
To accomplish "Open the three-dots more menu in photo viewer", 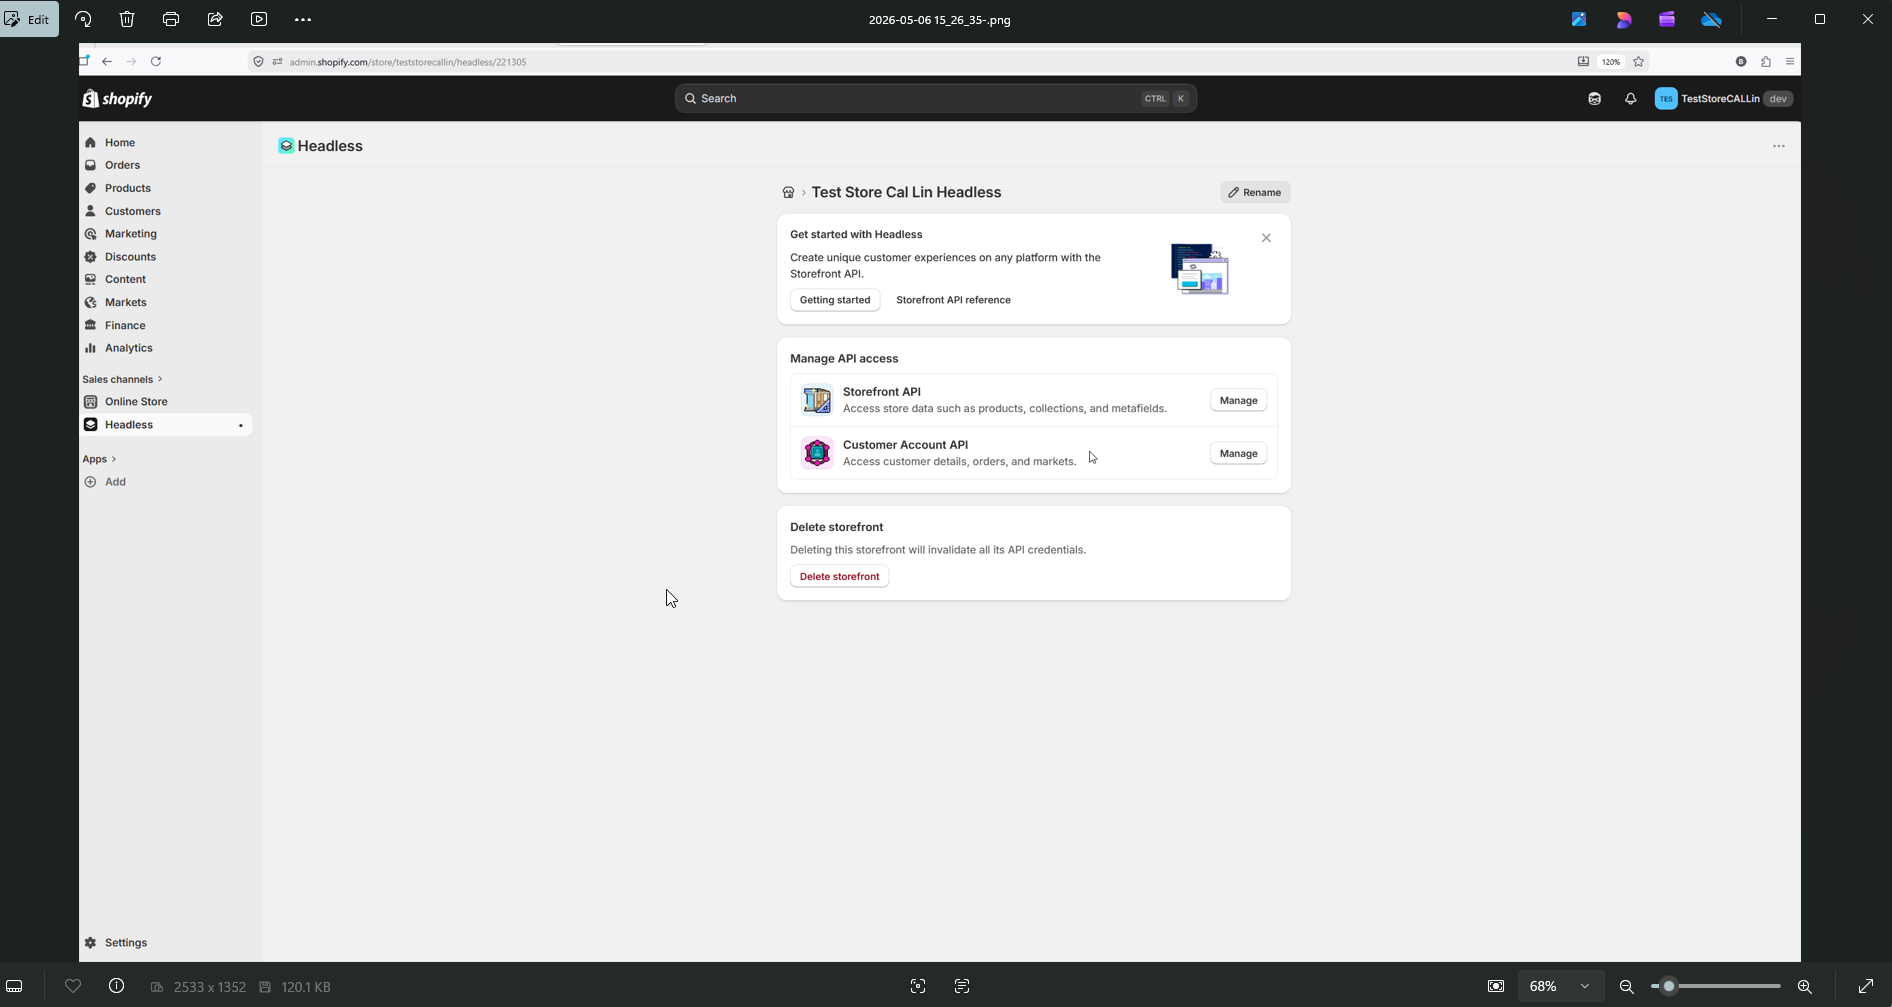I will click(x=303, y=19).
